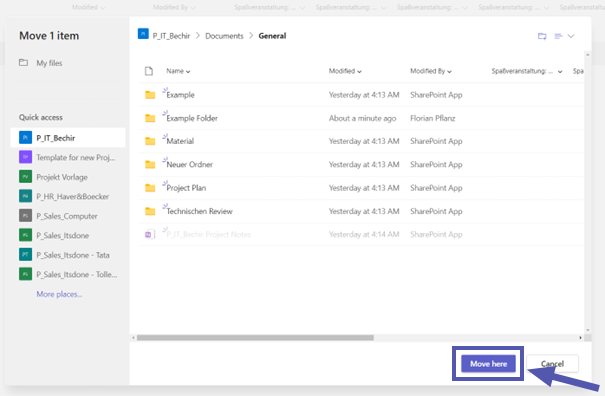Screen dimensions: 605x396
Task: Click the new folder icon at top right
Action: coord(542,36)
